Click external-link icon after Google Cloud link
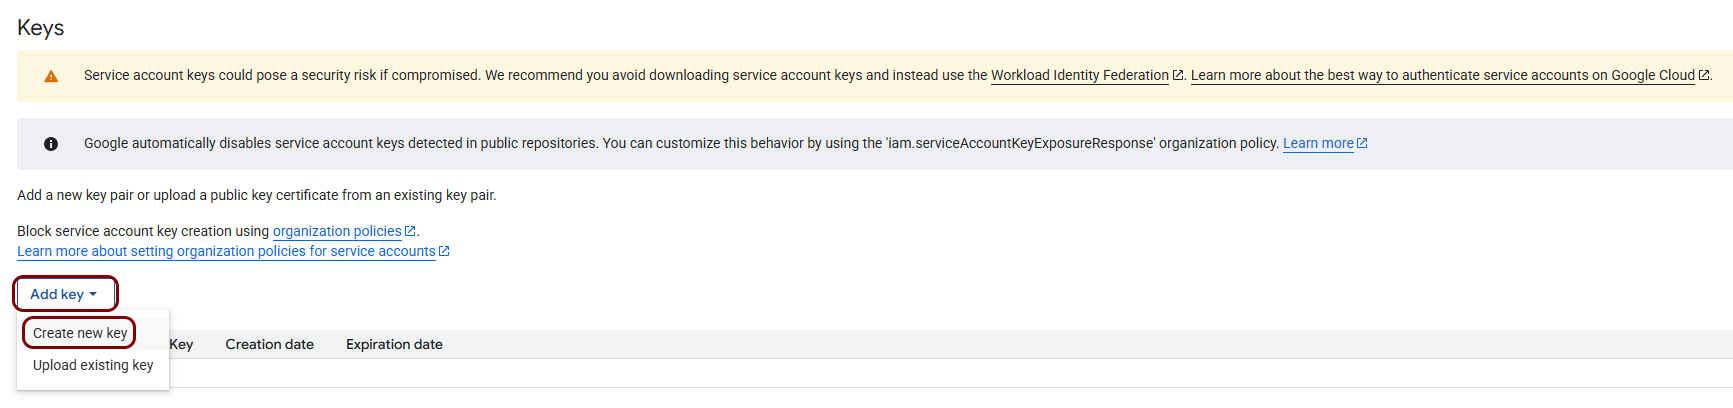1733x408 pixels. point(1704,75)
